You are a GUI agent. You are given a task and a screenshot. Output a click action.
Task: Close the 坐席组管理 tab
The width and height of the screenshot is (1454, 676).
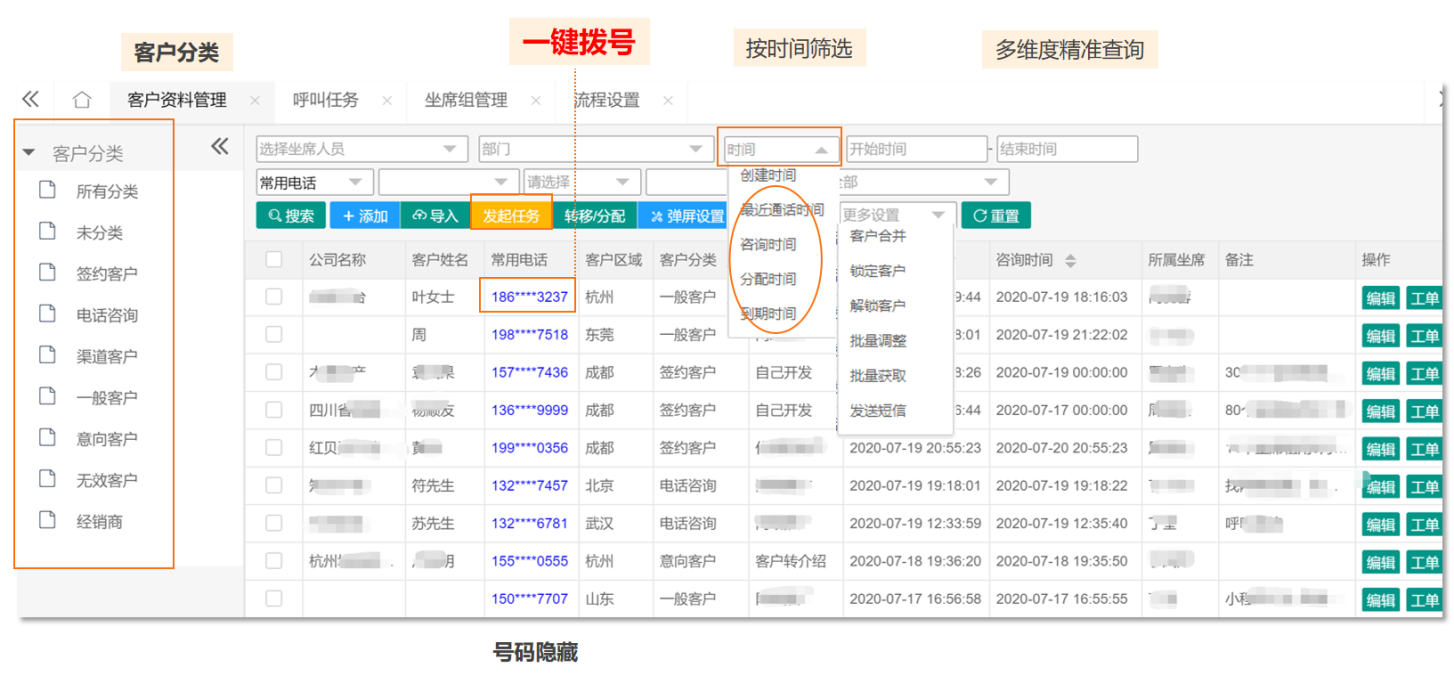click(x=536, y=101)
